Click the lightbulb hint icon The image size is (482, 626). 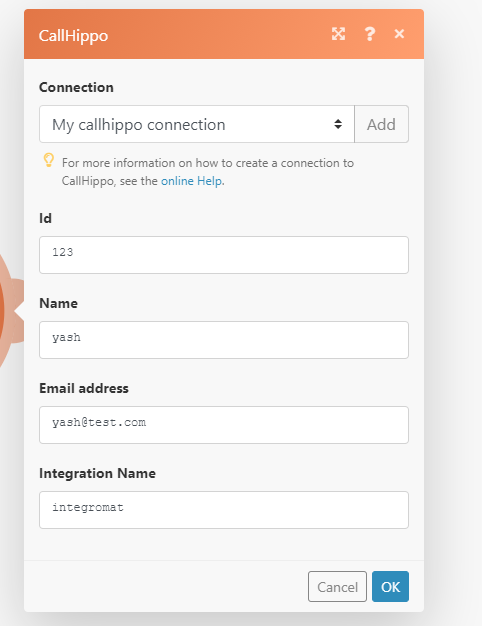click(x=48, y=160)
